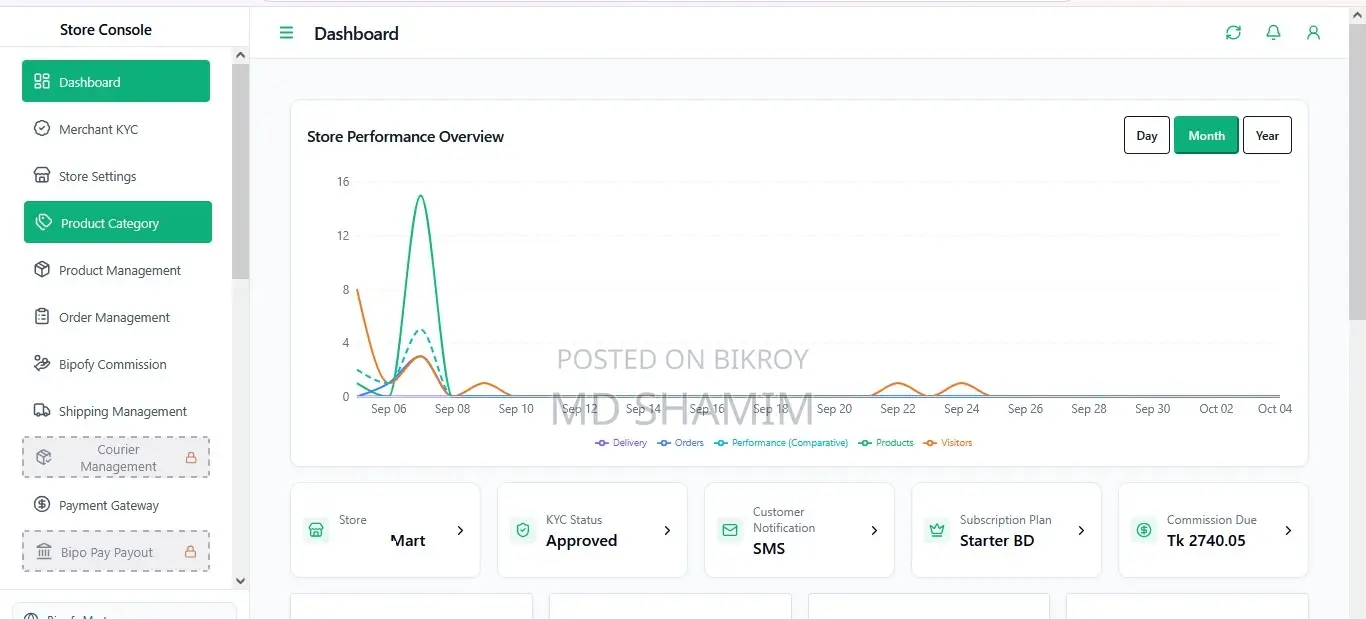The image size is (1366, 619).
Task: Click the Courier Management lock icon
Action: (x=190, y=458)
